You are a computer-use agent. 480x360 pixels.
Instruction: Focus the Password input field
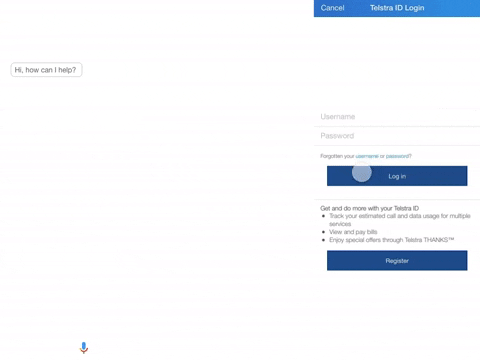click(x=397, y=136)
